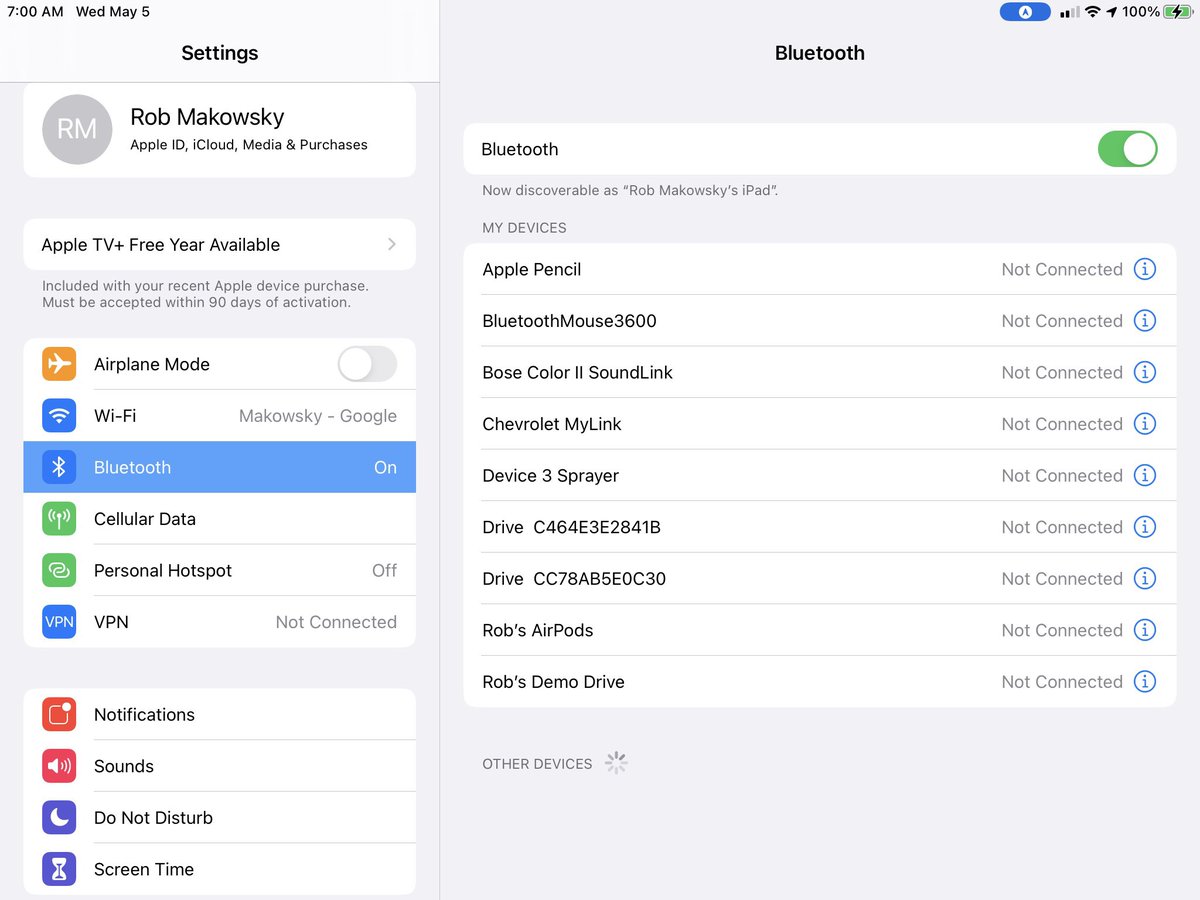
Task: Open Personal Hotspot settings
Action: (x=220, y=570)
